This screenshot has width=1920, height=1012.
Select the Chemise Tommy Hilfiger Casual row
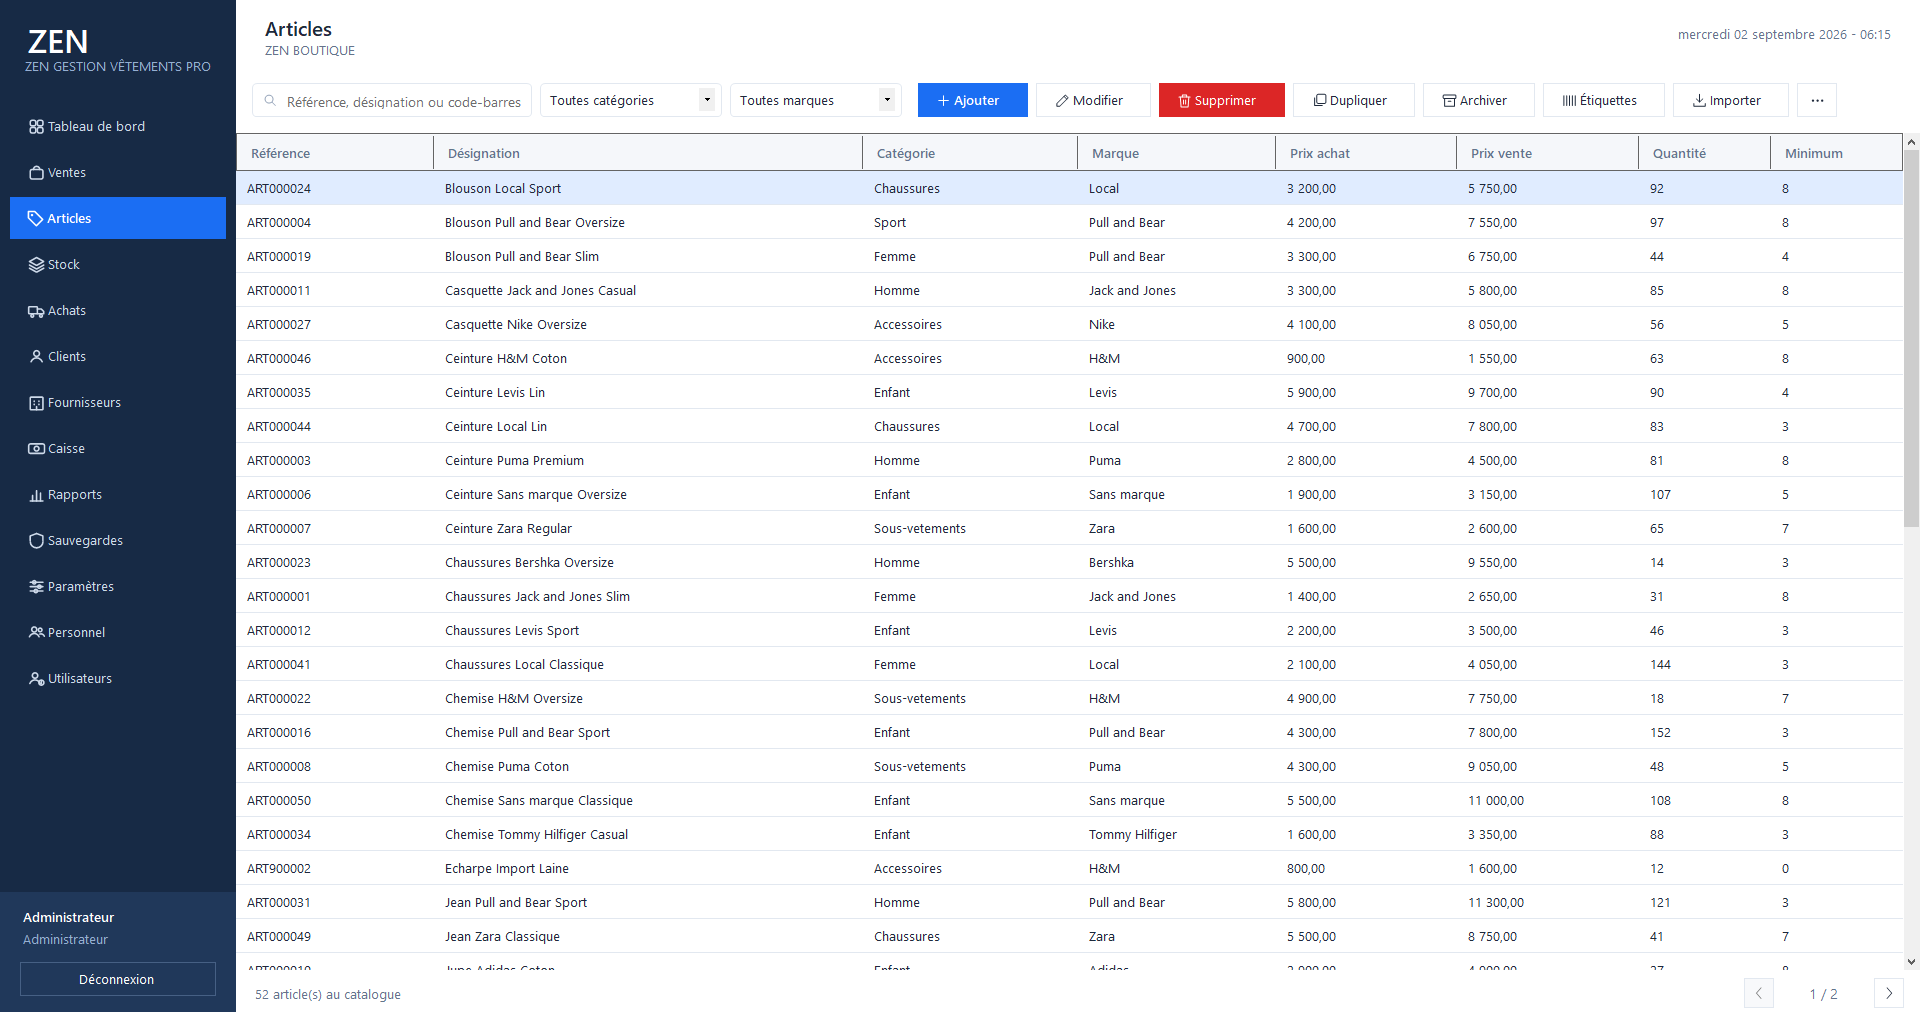[x=1070, y=834]
